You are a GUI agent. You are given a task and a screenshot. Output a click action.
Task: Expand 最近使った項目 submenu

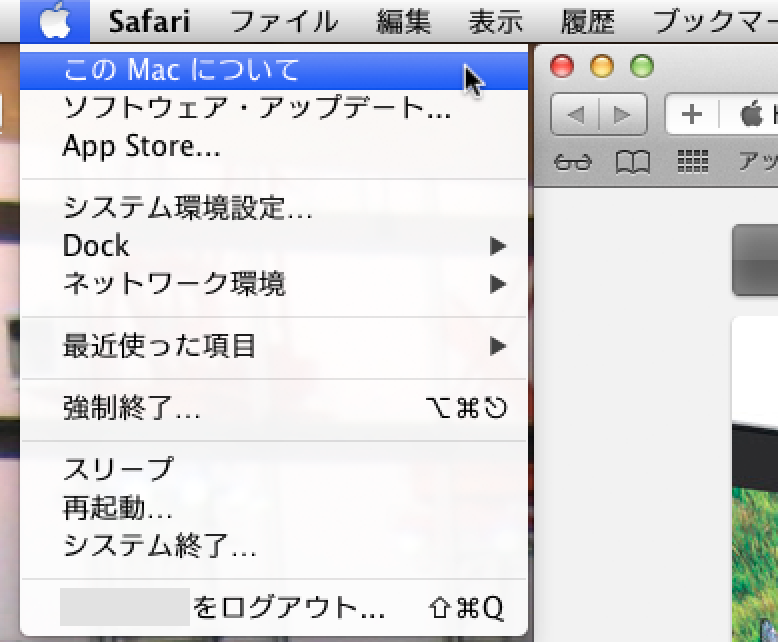273,346
